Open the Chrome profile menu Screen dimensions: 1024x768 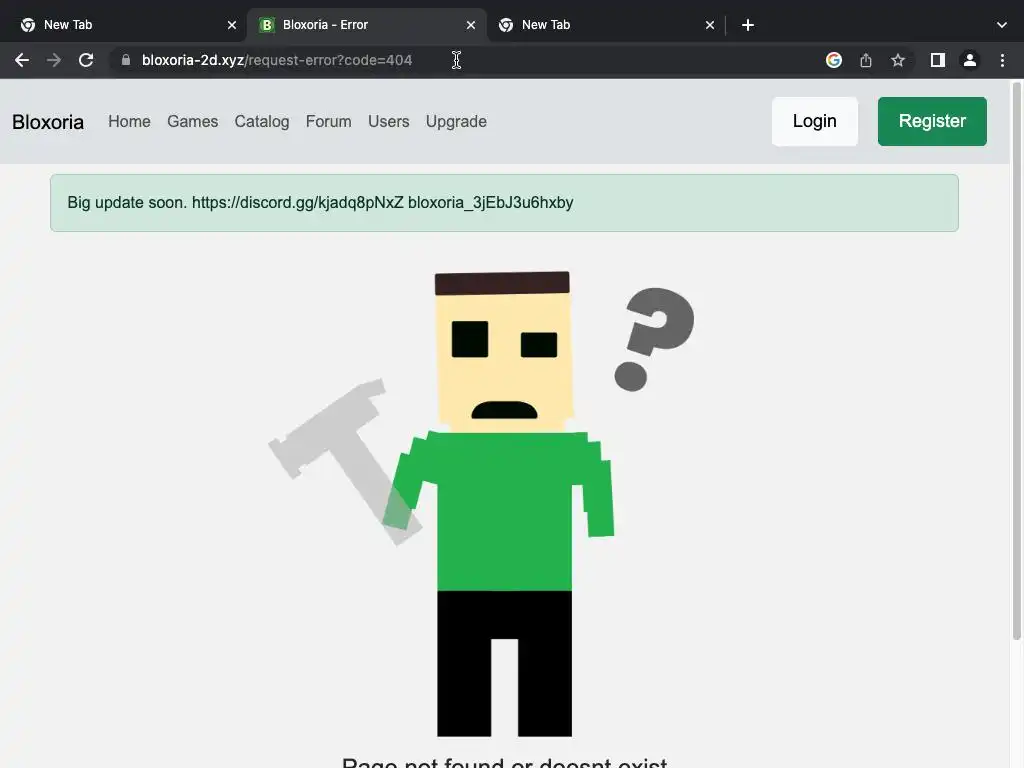970,60
